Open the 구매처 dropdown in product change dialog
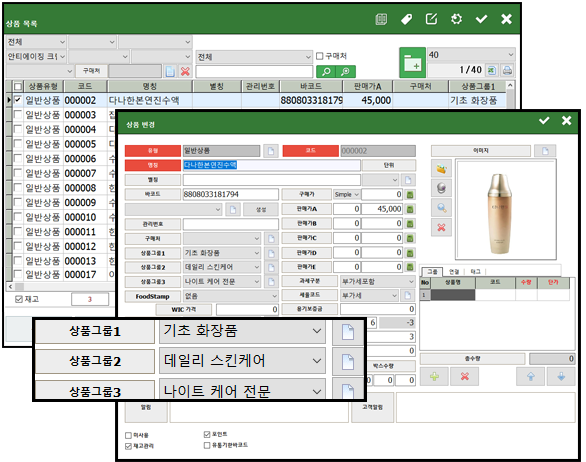This screenshot has height=462, width=586. pyautogui.click(x=222, y=238)
